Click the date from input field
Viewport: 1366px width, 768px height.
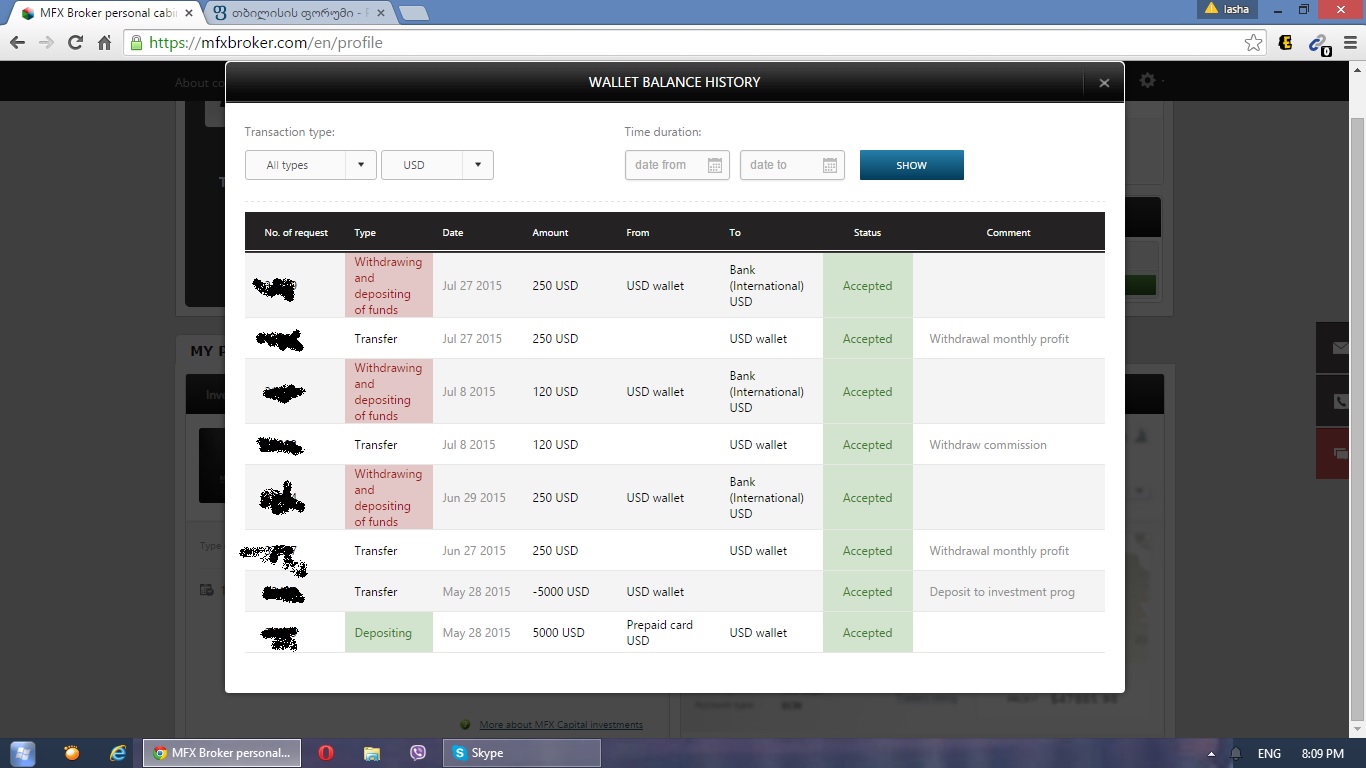click(677, 165)
